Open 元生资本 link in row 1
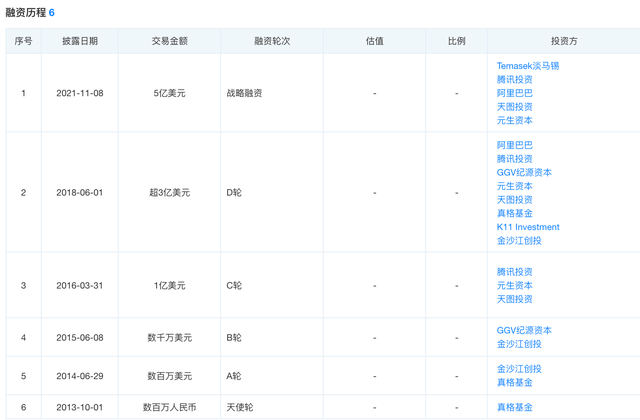Viewport: 640px width, 420px height. coord(514,120)
